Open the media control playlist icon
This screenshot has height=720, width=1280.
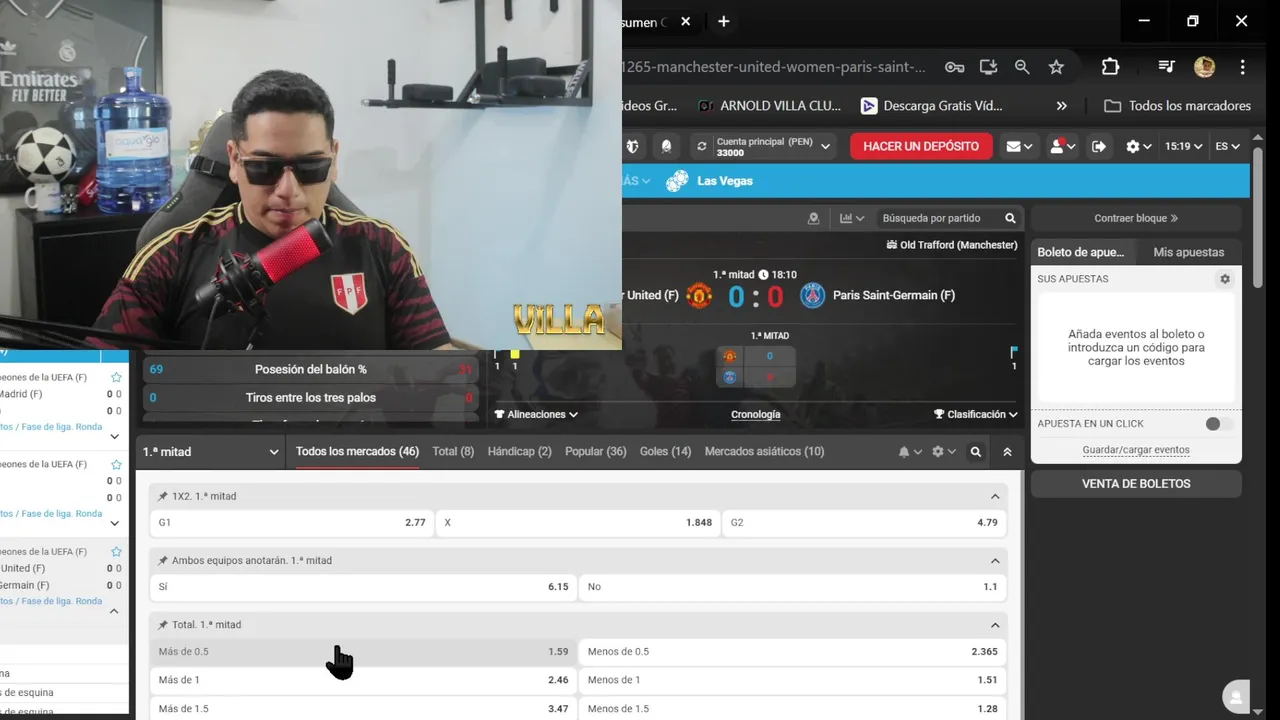[1166, 67]
